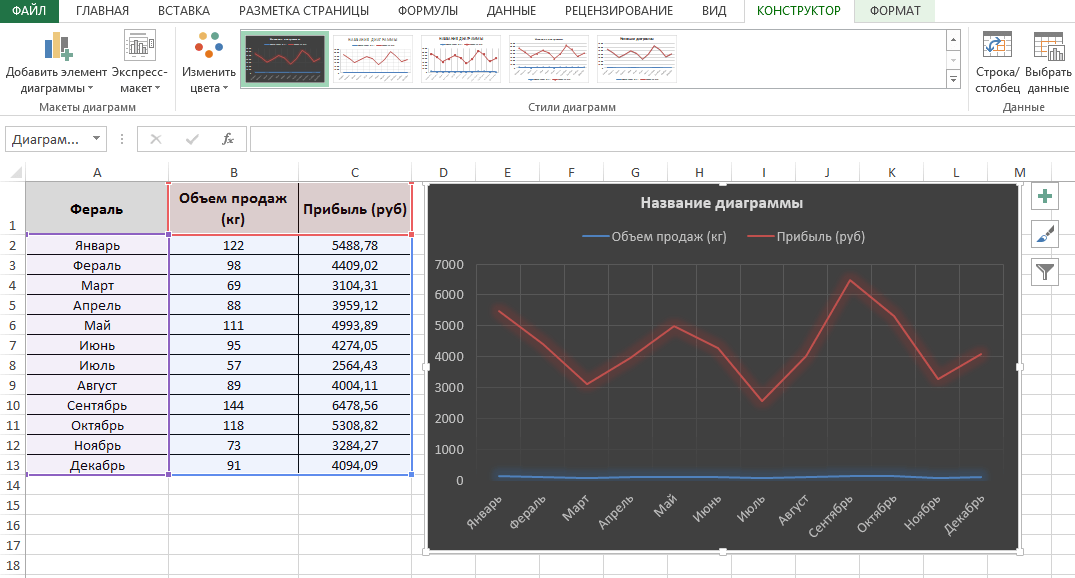Click the formula bar input field

click(660, 139)
